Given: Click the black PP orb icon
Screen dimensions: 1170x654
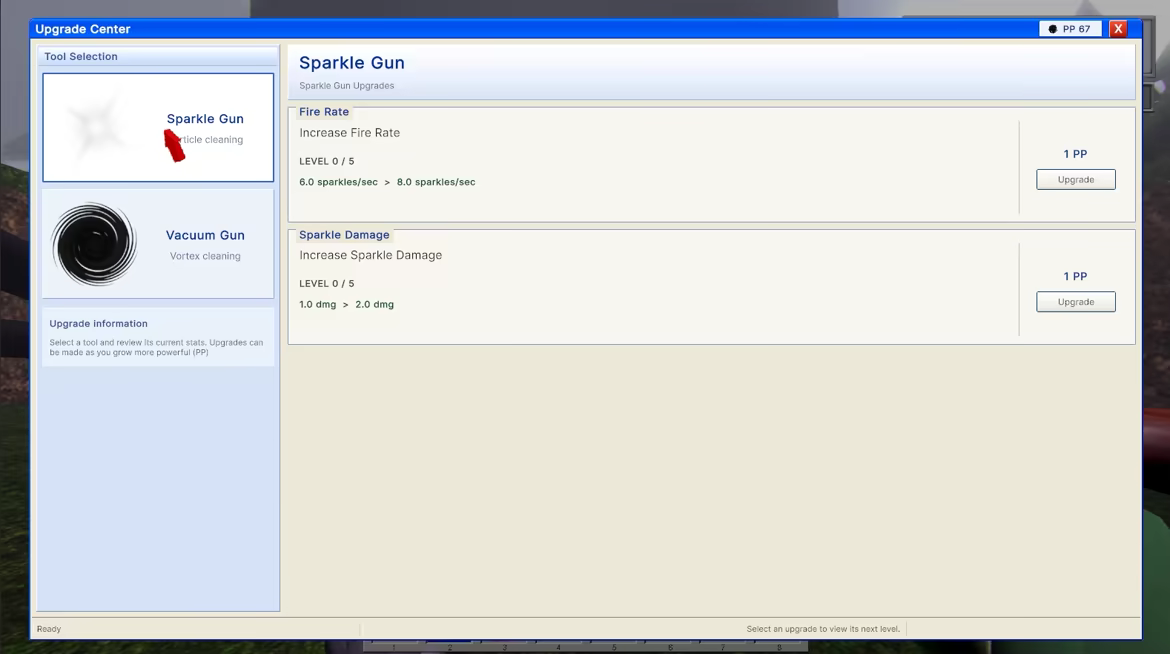Looking at the screenshot, I should click(x=1053, y=29).
